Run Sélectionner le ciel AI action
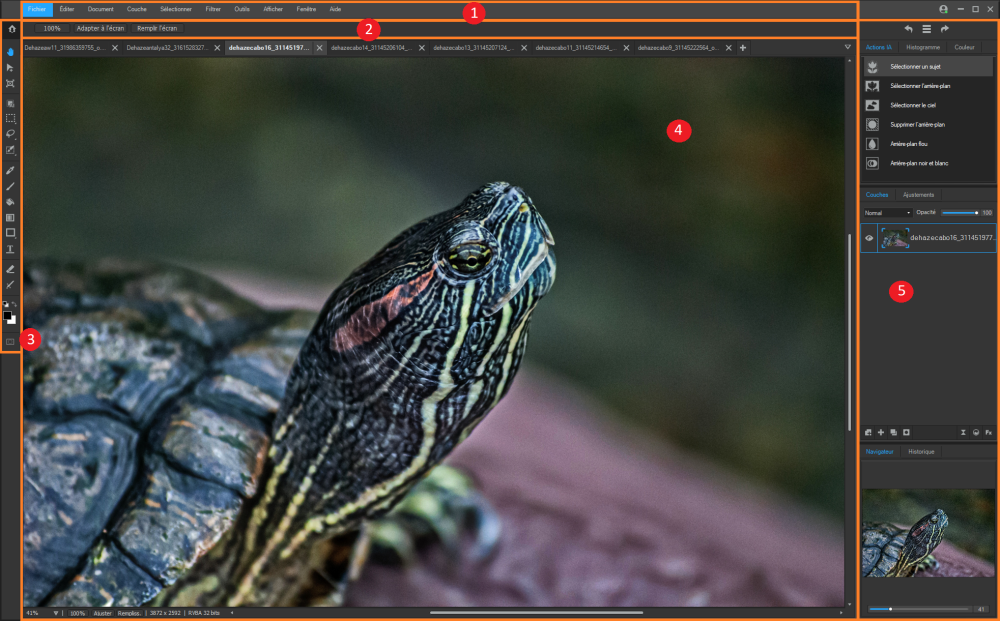Screen dimensions: 1000x621 point(928,105)
